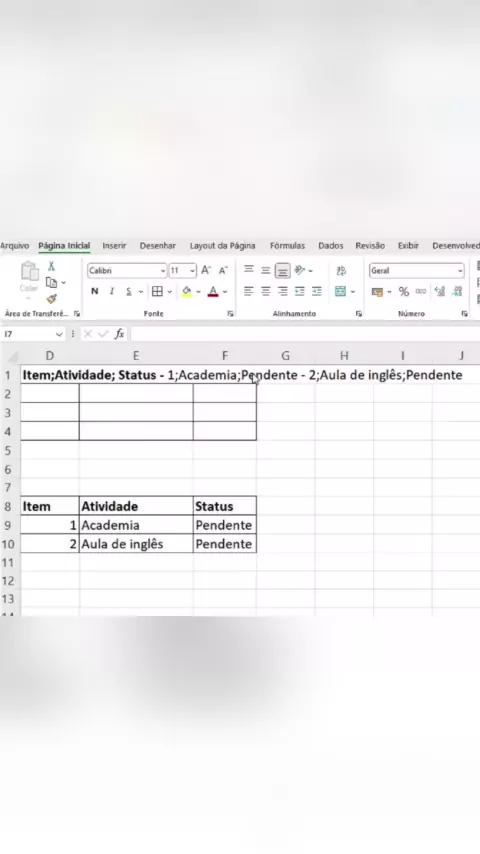Screen dimensions: 480x854
Task: Apply percent style format
Action: point(404,291)
